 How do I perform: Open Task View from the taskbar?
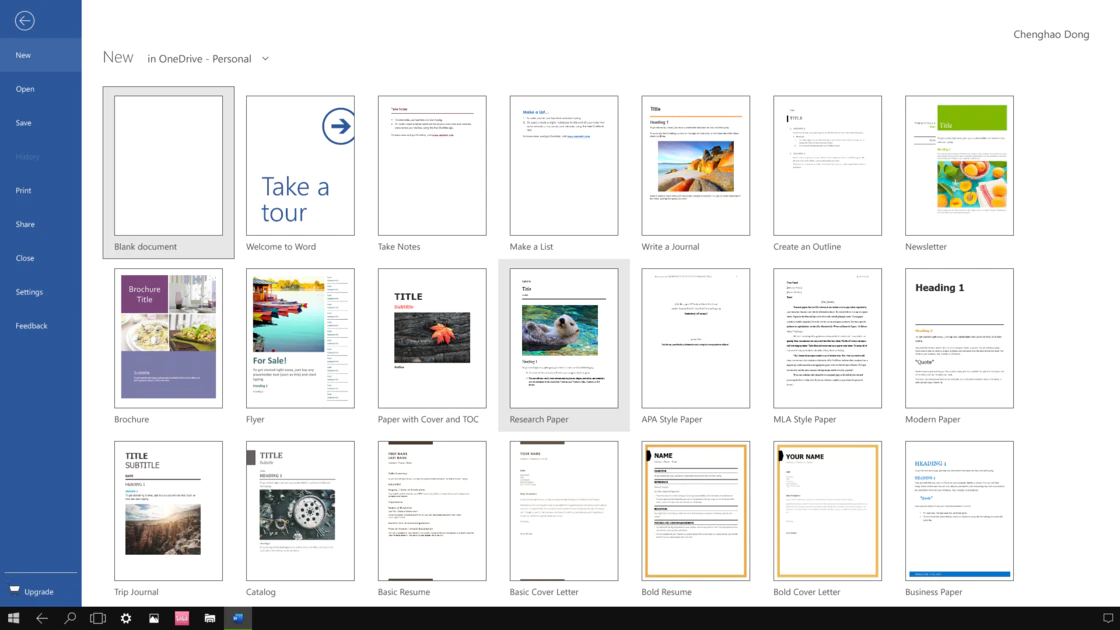(98, 619)
